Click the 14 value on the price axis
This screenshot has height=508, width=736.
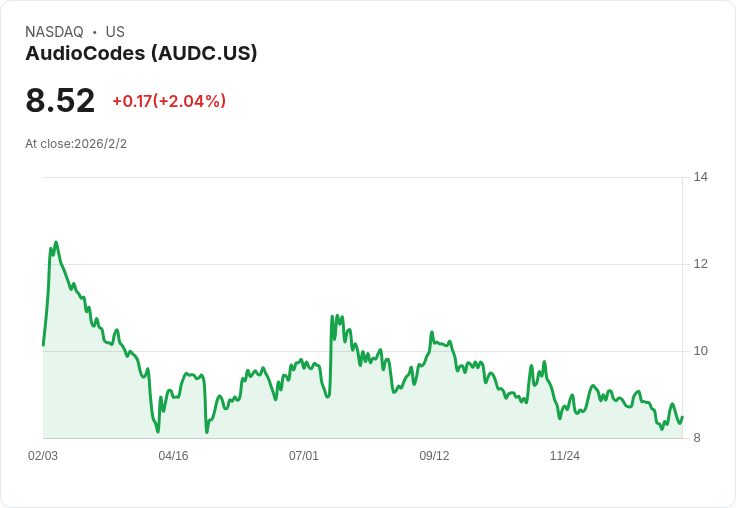pos(700,177)
